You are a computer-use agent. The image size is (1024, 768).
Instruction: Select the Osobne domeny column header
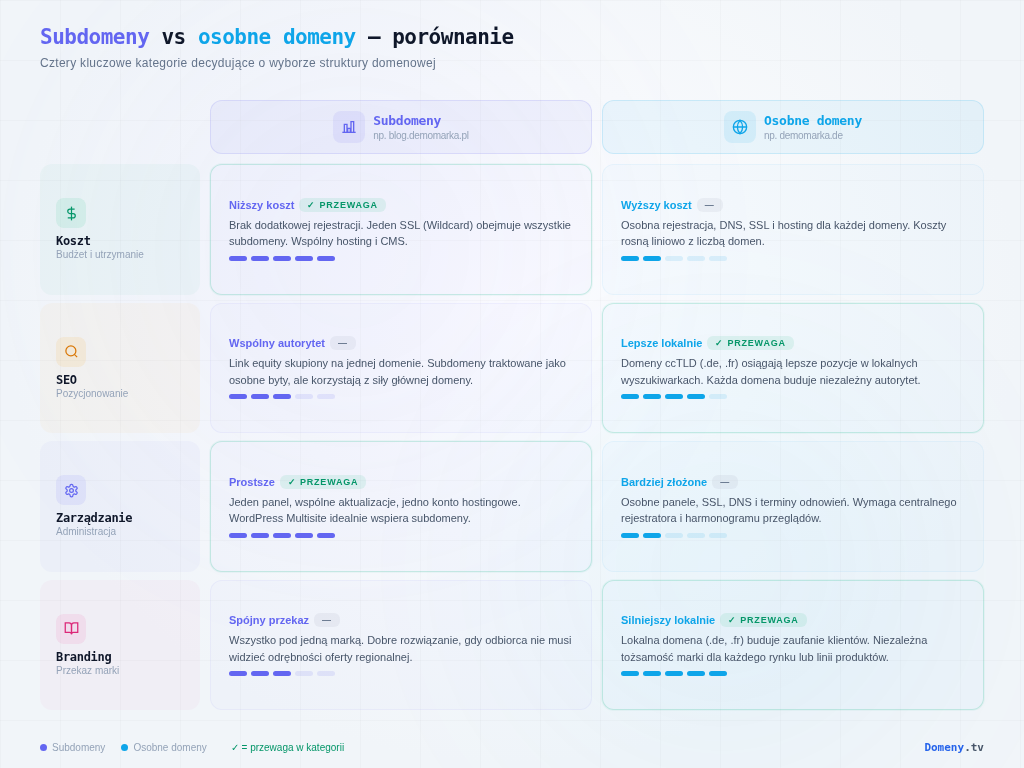click(x=793, y=127)
